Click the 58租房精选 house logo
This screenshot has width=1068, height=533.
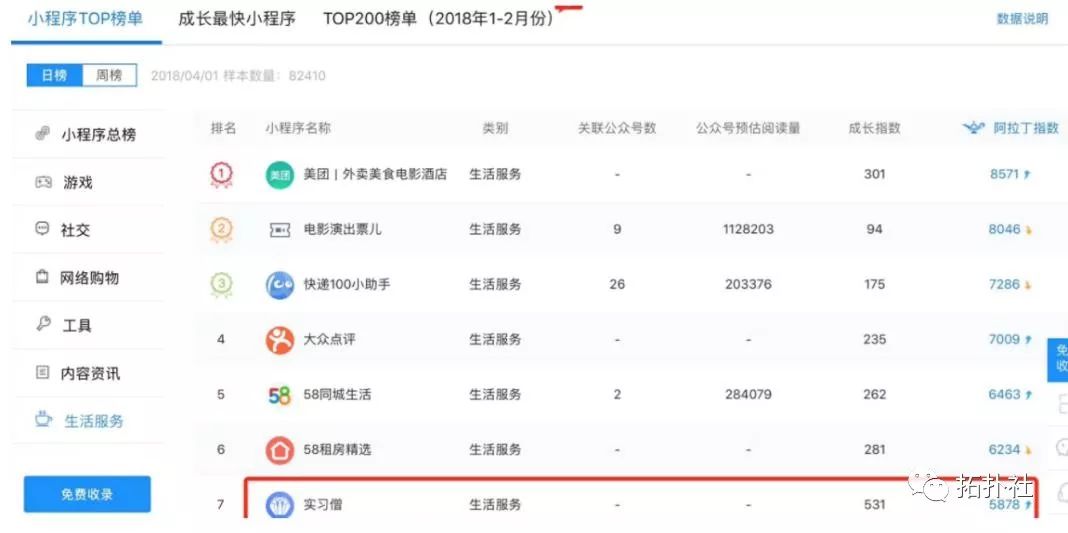tap(279, 450)
